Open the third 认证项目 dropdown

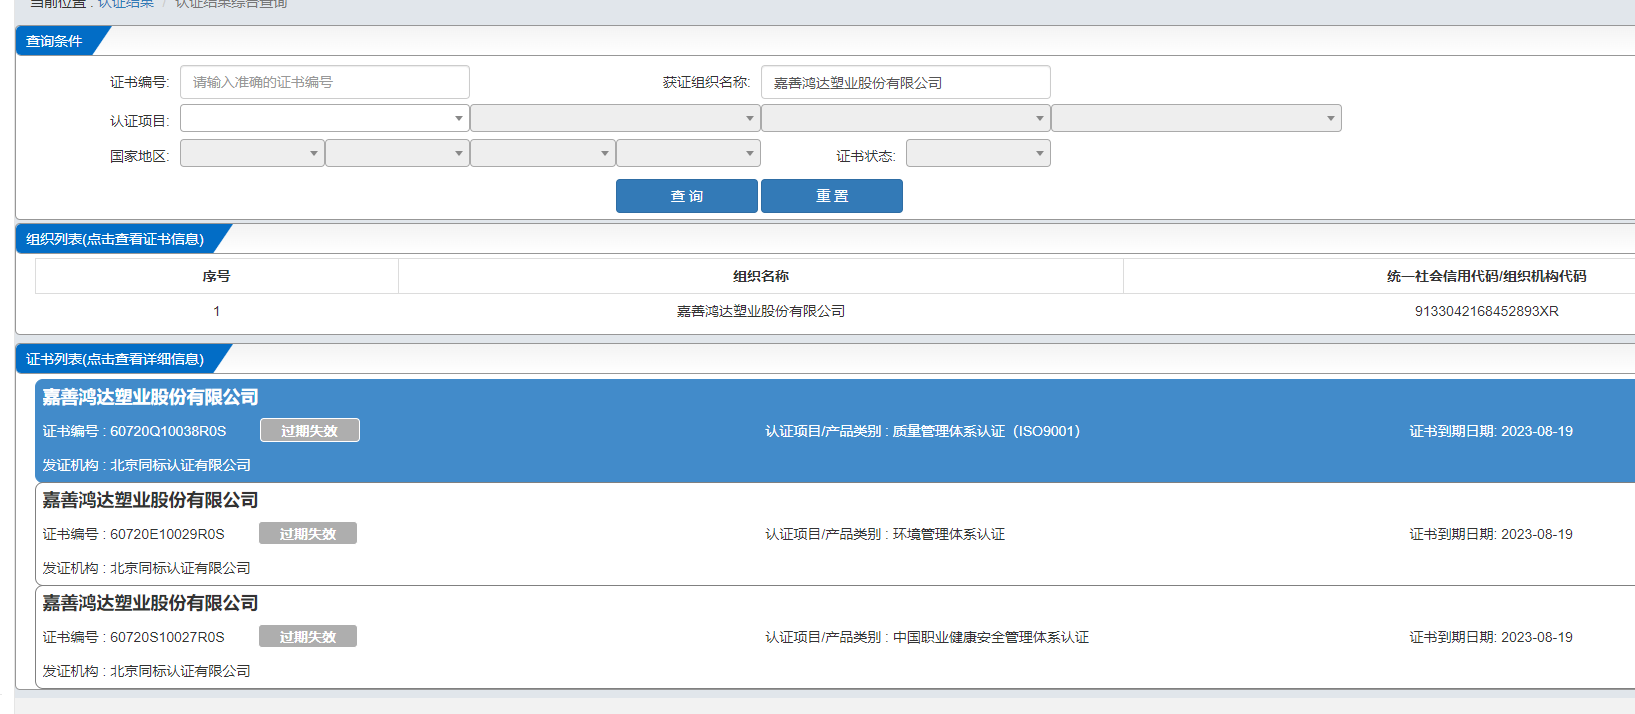click(905, 118)
